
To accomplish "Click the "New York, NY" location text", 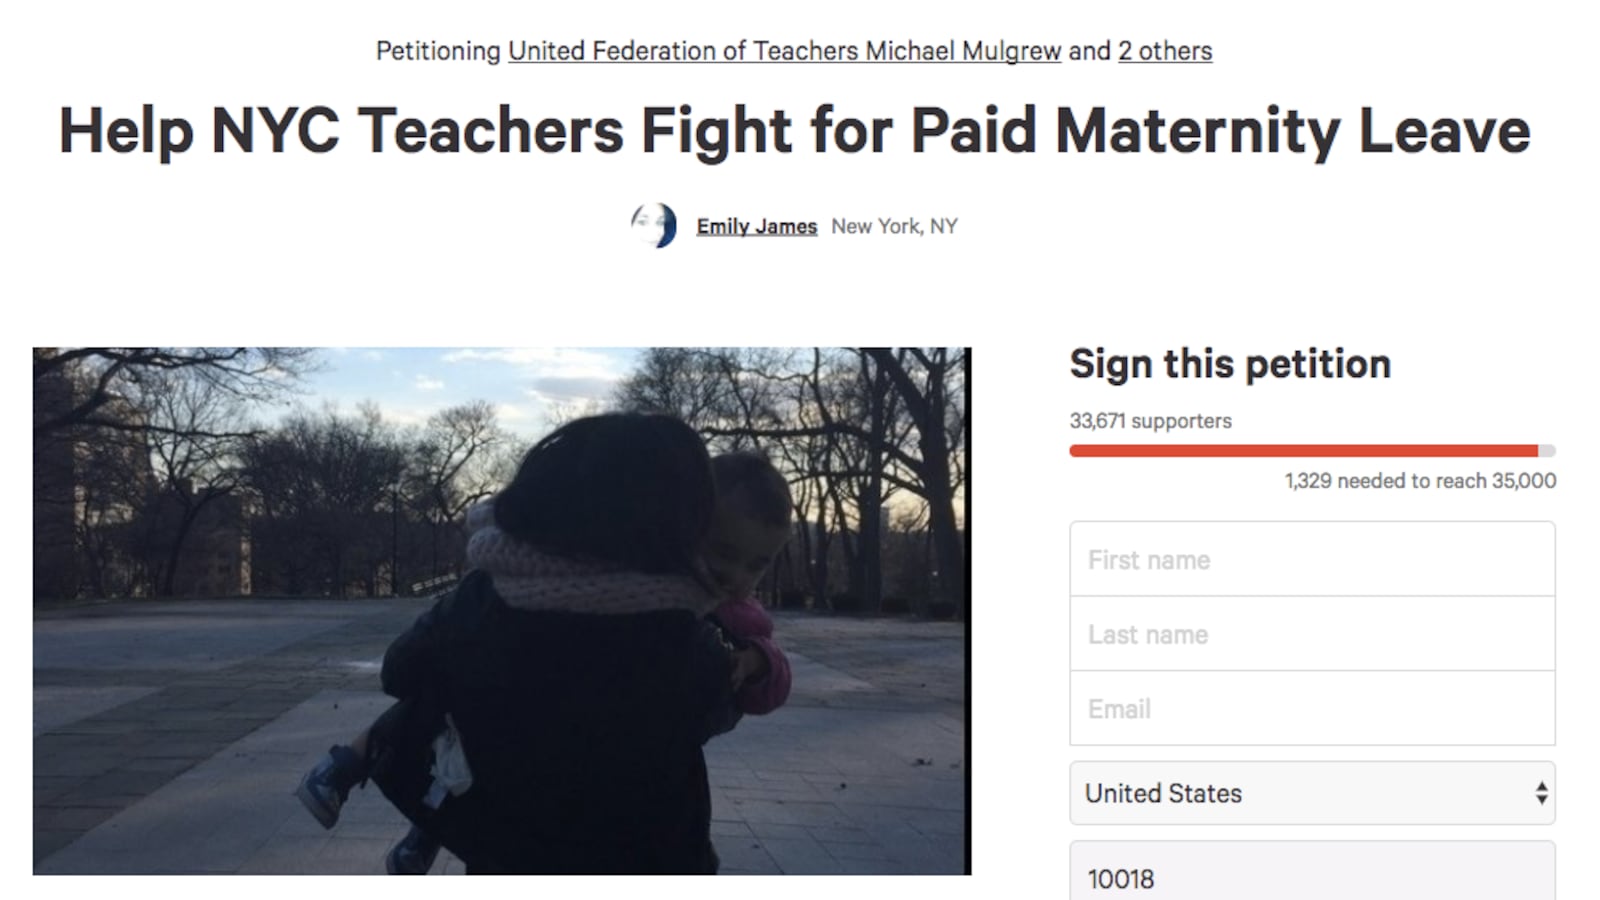I will (x=894, y=227).
